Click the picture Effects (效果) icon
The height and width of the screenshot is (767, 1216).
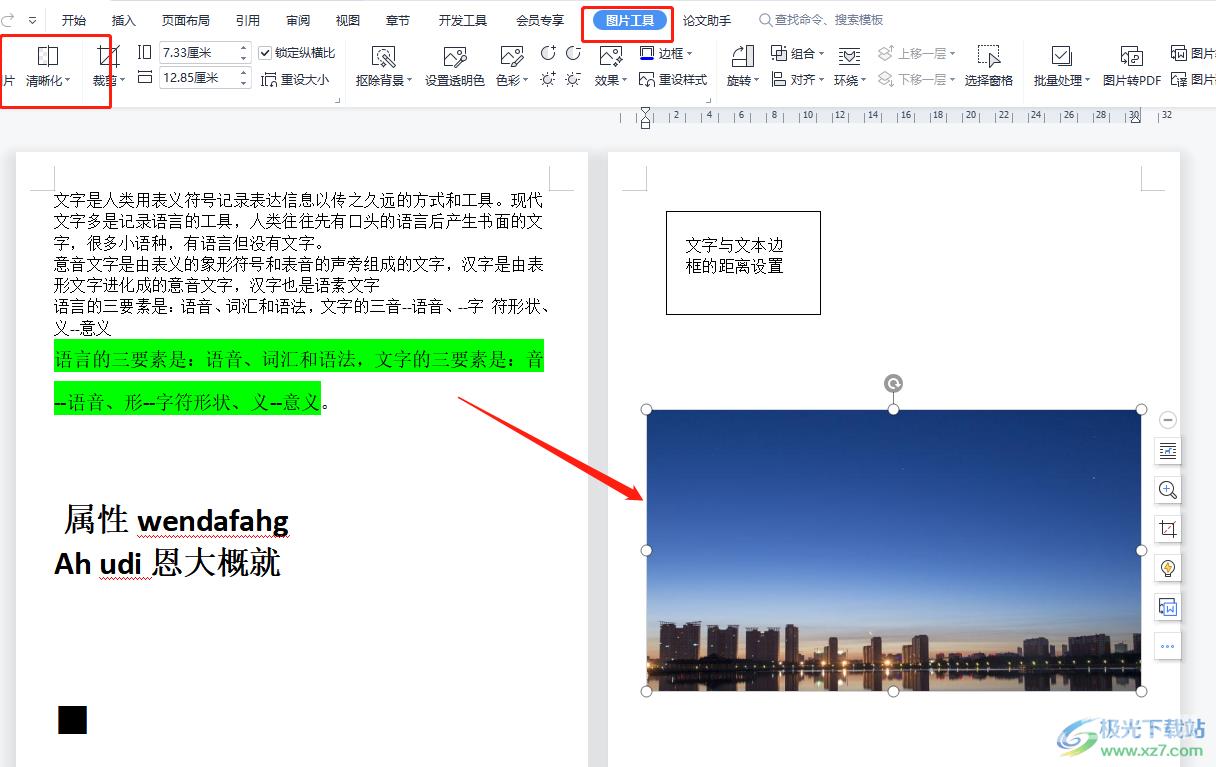point(611,56)
